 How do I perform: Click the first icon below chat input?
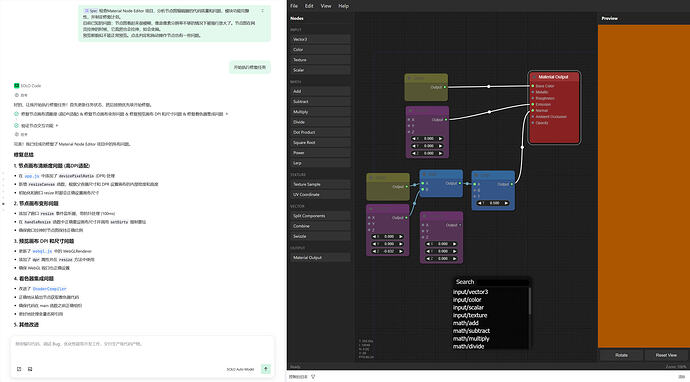(x=19, y=369)
